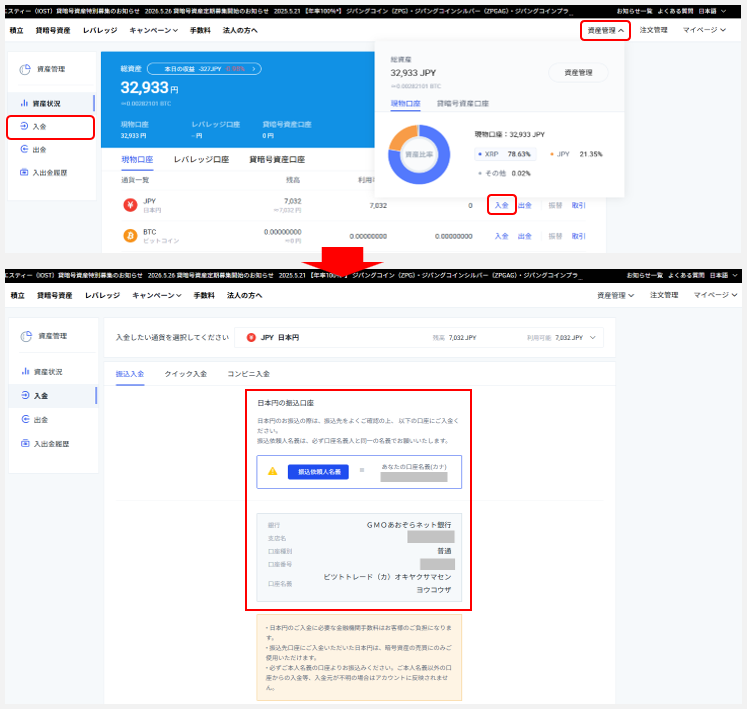
Task: Open the 日本語 language dropdown on the asset status page
Action: [712, 11]
